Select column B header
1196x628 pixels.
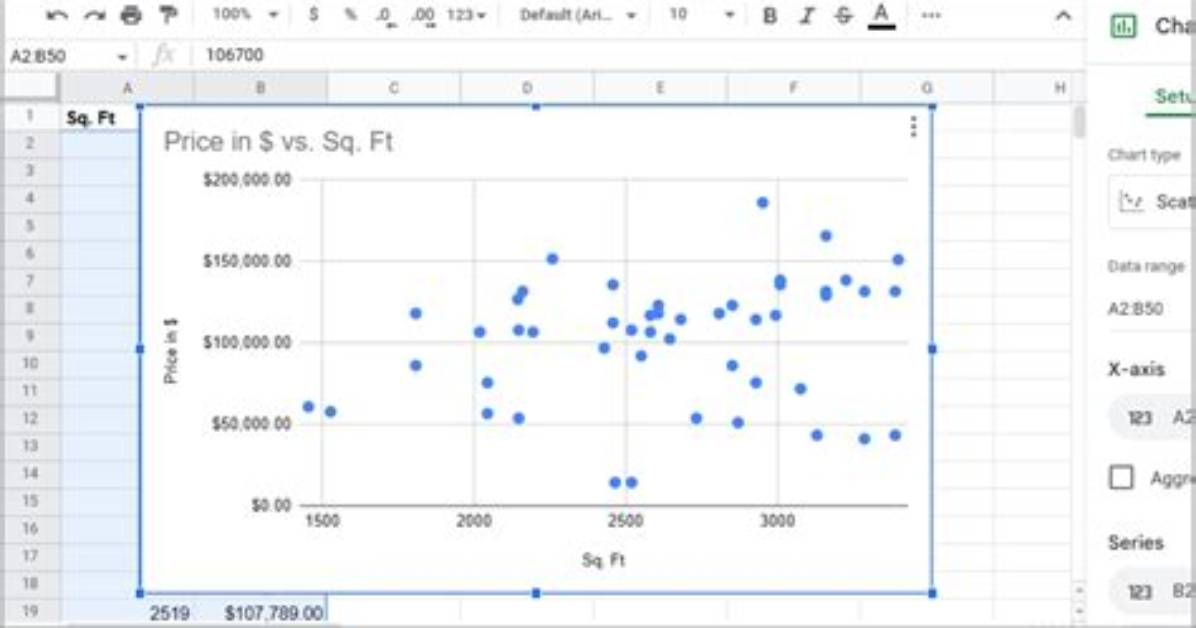point(260,88)
